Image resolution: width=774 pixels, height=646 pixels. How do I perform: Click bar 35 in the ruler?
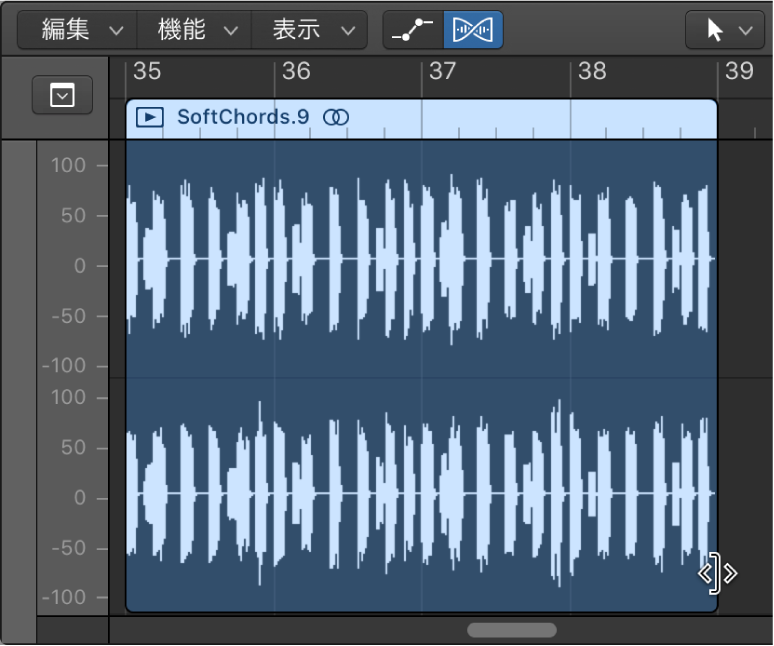point(147,71)
